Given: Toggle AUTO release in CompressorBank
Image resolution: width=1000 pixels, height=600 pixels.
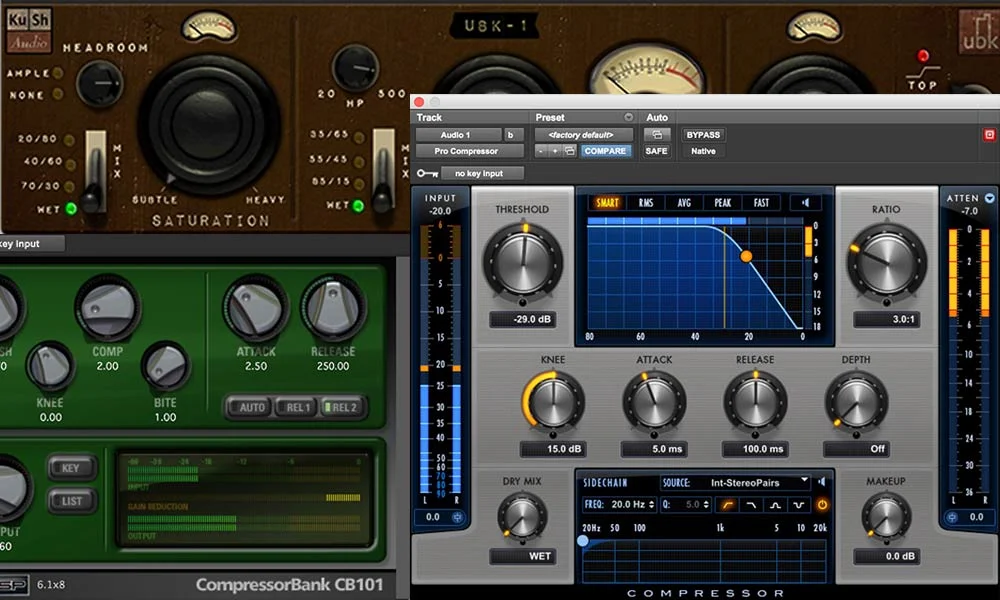Looking at the screenshot, I should click(250, 407).
